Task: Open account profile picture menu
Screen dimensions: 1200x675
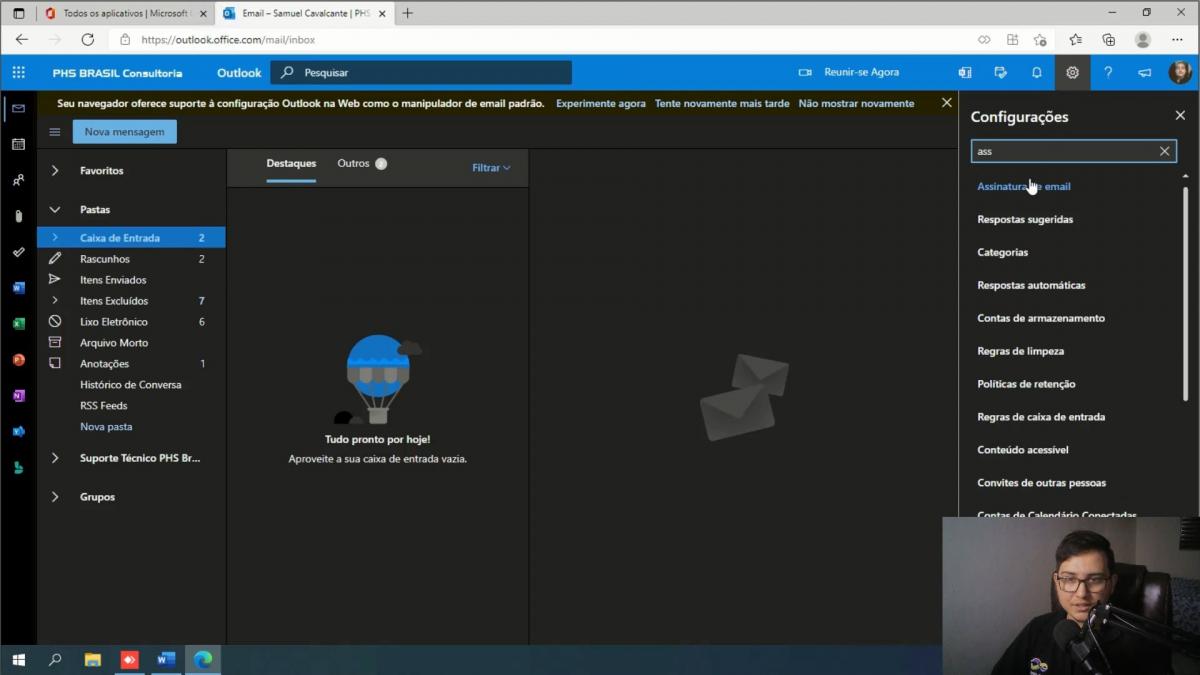Action: pos(1180,72)
